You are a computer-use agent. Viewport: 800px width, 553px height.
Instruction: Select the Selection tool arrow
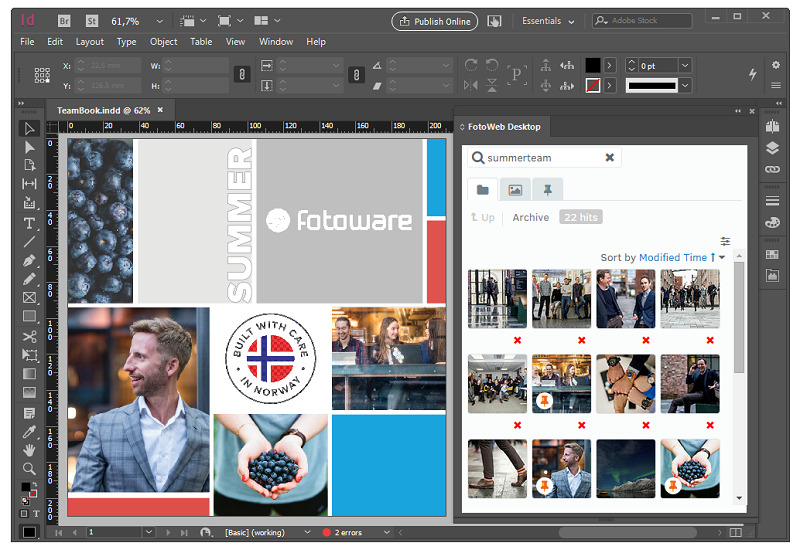tap(30, 128)
